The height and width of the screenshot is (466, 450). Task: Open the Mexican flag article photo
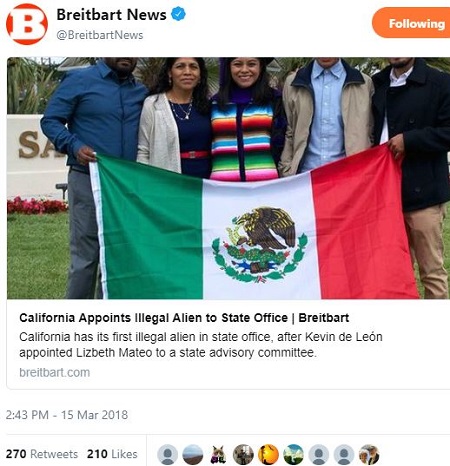(228, 178)
